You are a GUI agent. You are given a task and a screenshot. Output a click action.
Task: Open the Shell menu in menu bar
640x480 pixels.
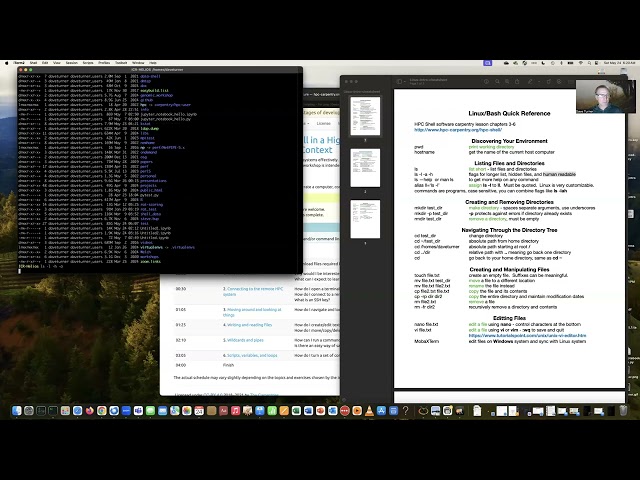[x=33, y=63]
